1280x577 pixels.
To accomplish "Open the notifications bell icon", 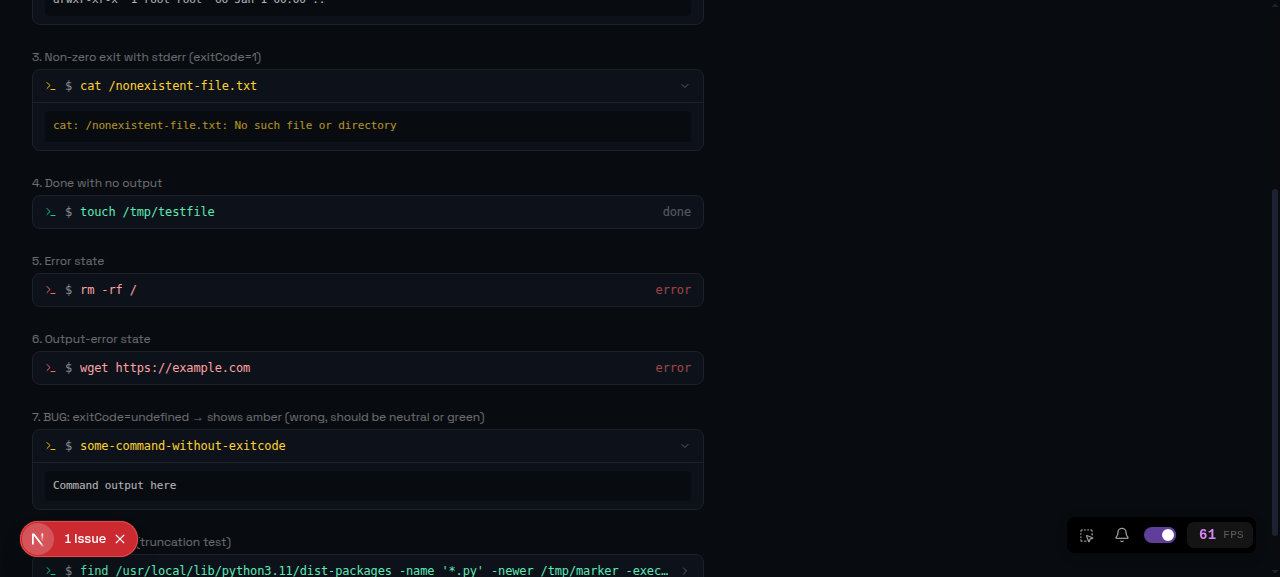I will [x=1122, y=535].
